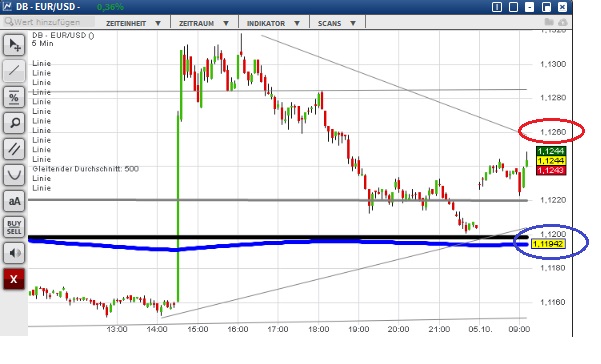Click the folder icon in toolbar

(x=549, y=22)
